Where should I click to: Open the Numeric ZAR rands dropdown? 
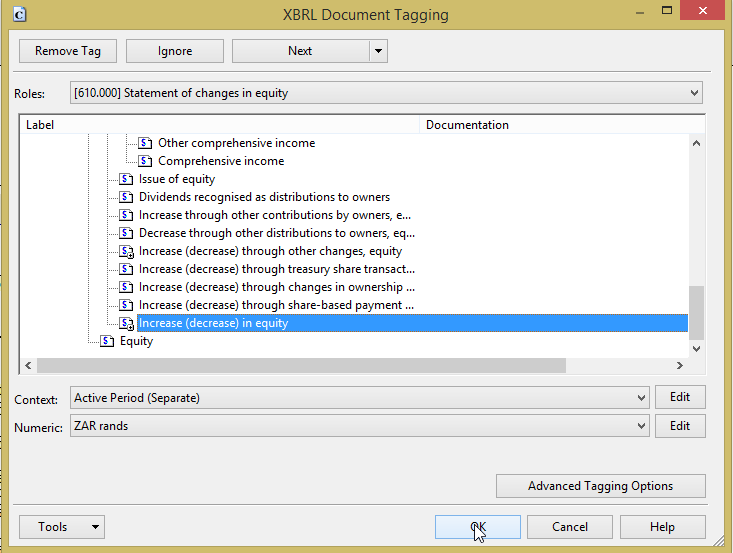641,426
